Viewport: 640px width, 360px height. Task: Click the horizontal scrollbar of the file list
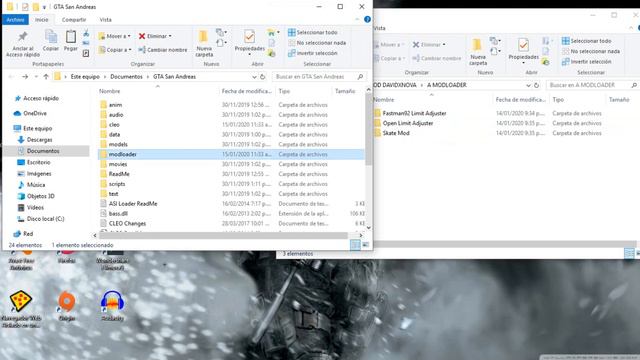pos(223,235)
